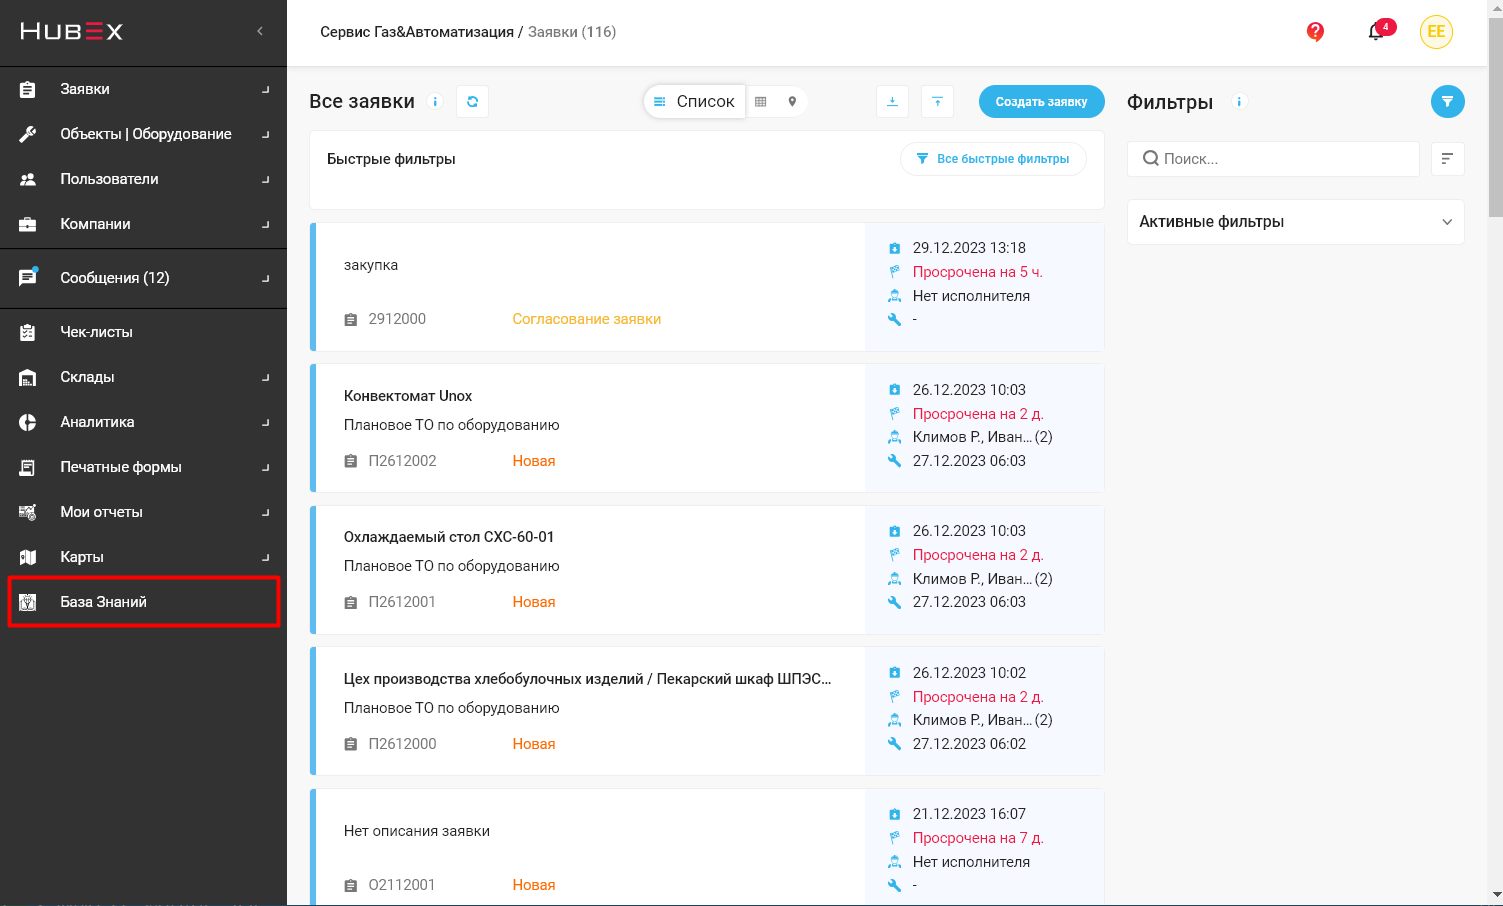1503x906 pixels.
Task: Open Все быстрые фильтры
Action: [993, 159]
